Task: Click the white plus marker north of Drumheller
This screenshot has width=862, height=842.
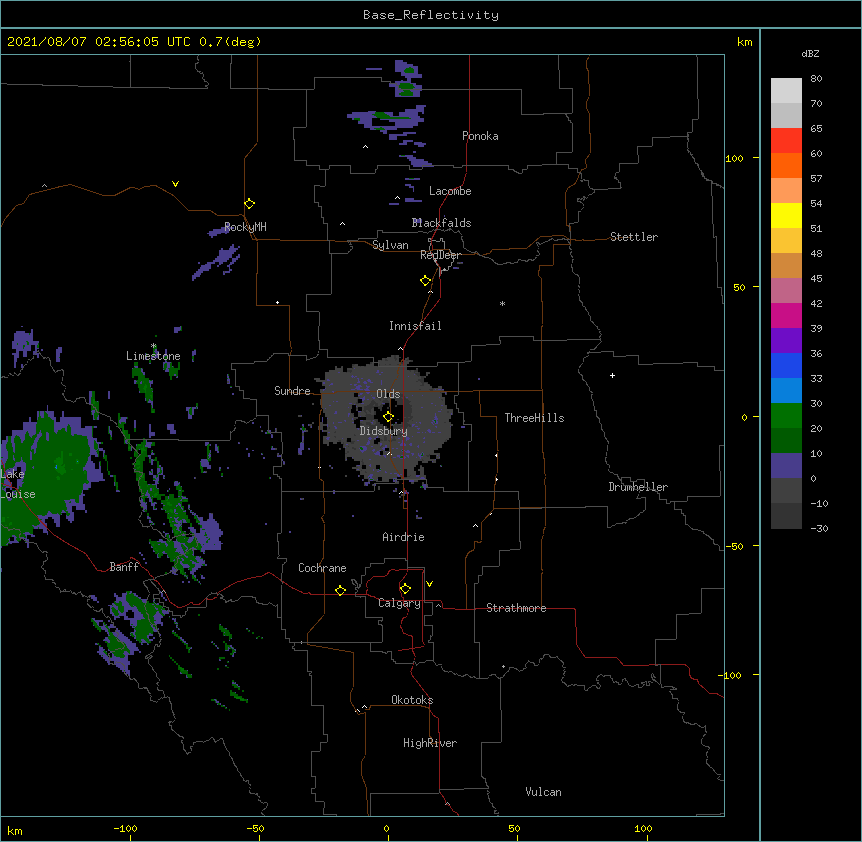Action: coord(612,375)
